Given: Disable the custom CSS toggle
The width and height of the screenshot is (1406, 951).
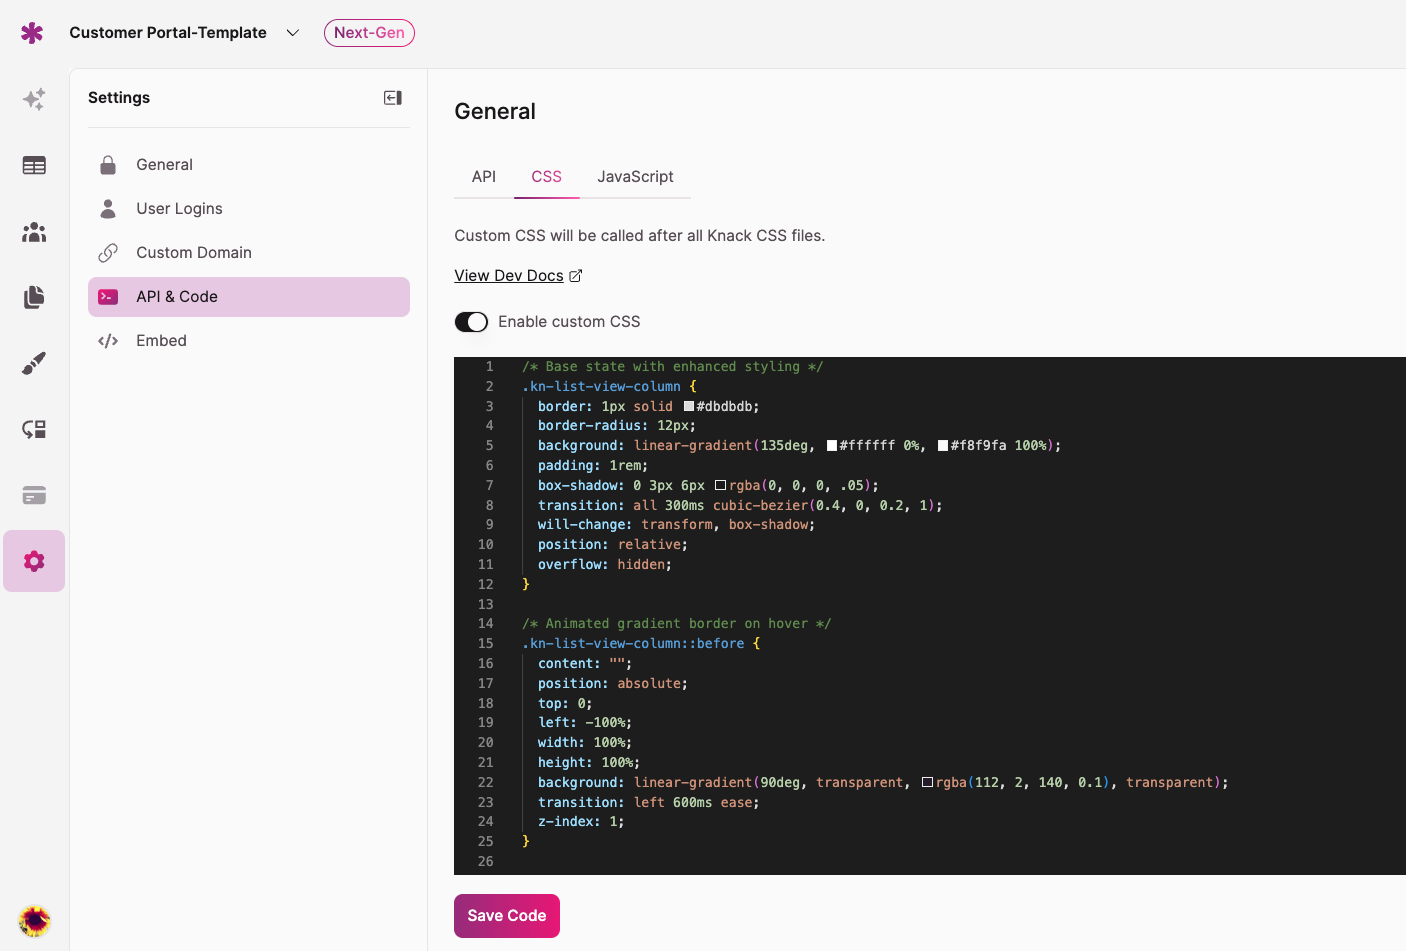Looking at the screenshot, I should tap(471, 322).
